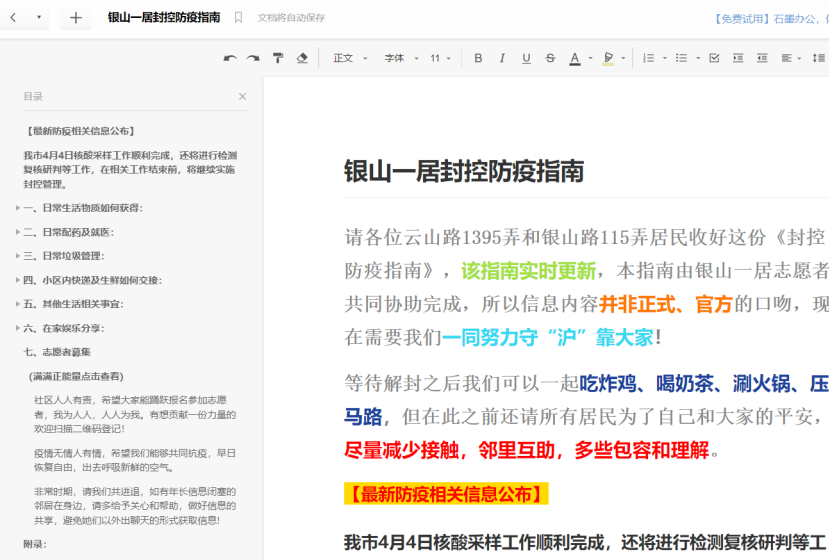Click the text alignment icon

(x=787, y=58)
